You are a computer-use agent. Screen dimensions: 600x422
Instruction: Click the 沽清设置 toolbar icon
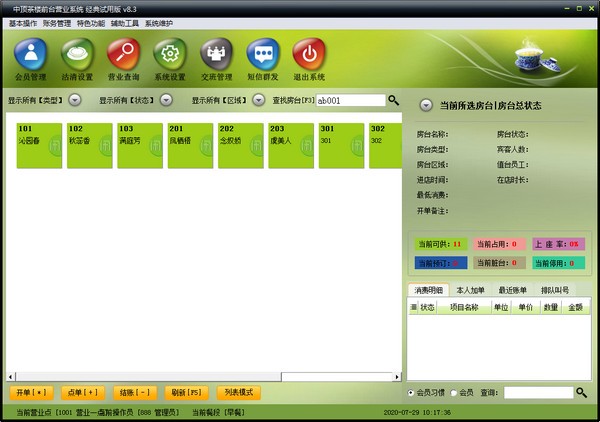point(78,58)
